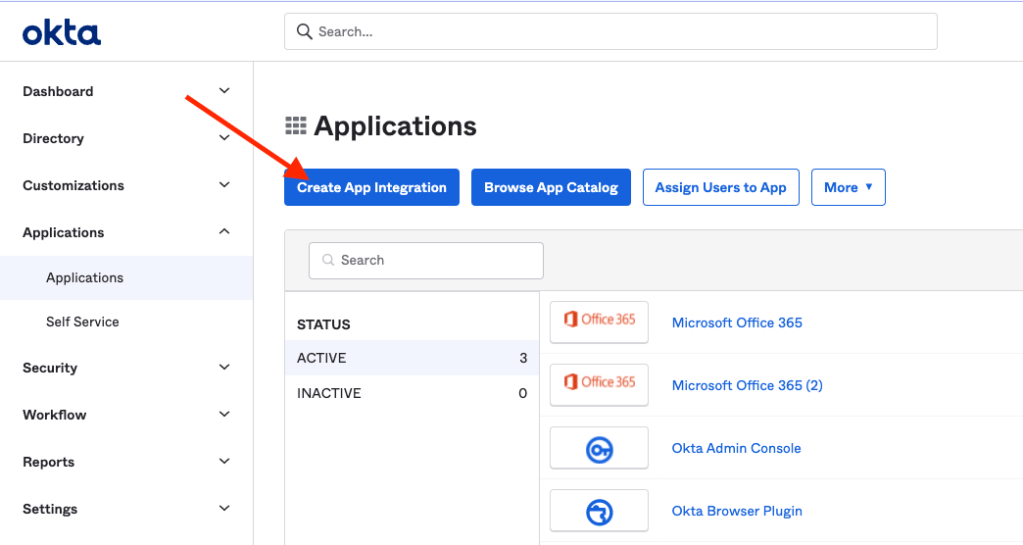The height and width of the screenshot is (545, 1023).
Task: Click the Okta Admin Console key icon
Action: 599,448
